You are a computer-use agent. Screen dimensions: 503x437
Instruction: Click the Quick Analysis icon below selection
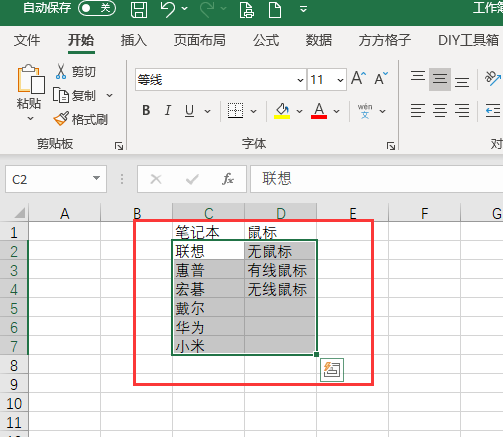click(x=332, y=370)
